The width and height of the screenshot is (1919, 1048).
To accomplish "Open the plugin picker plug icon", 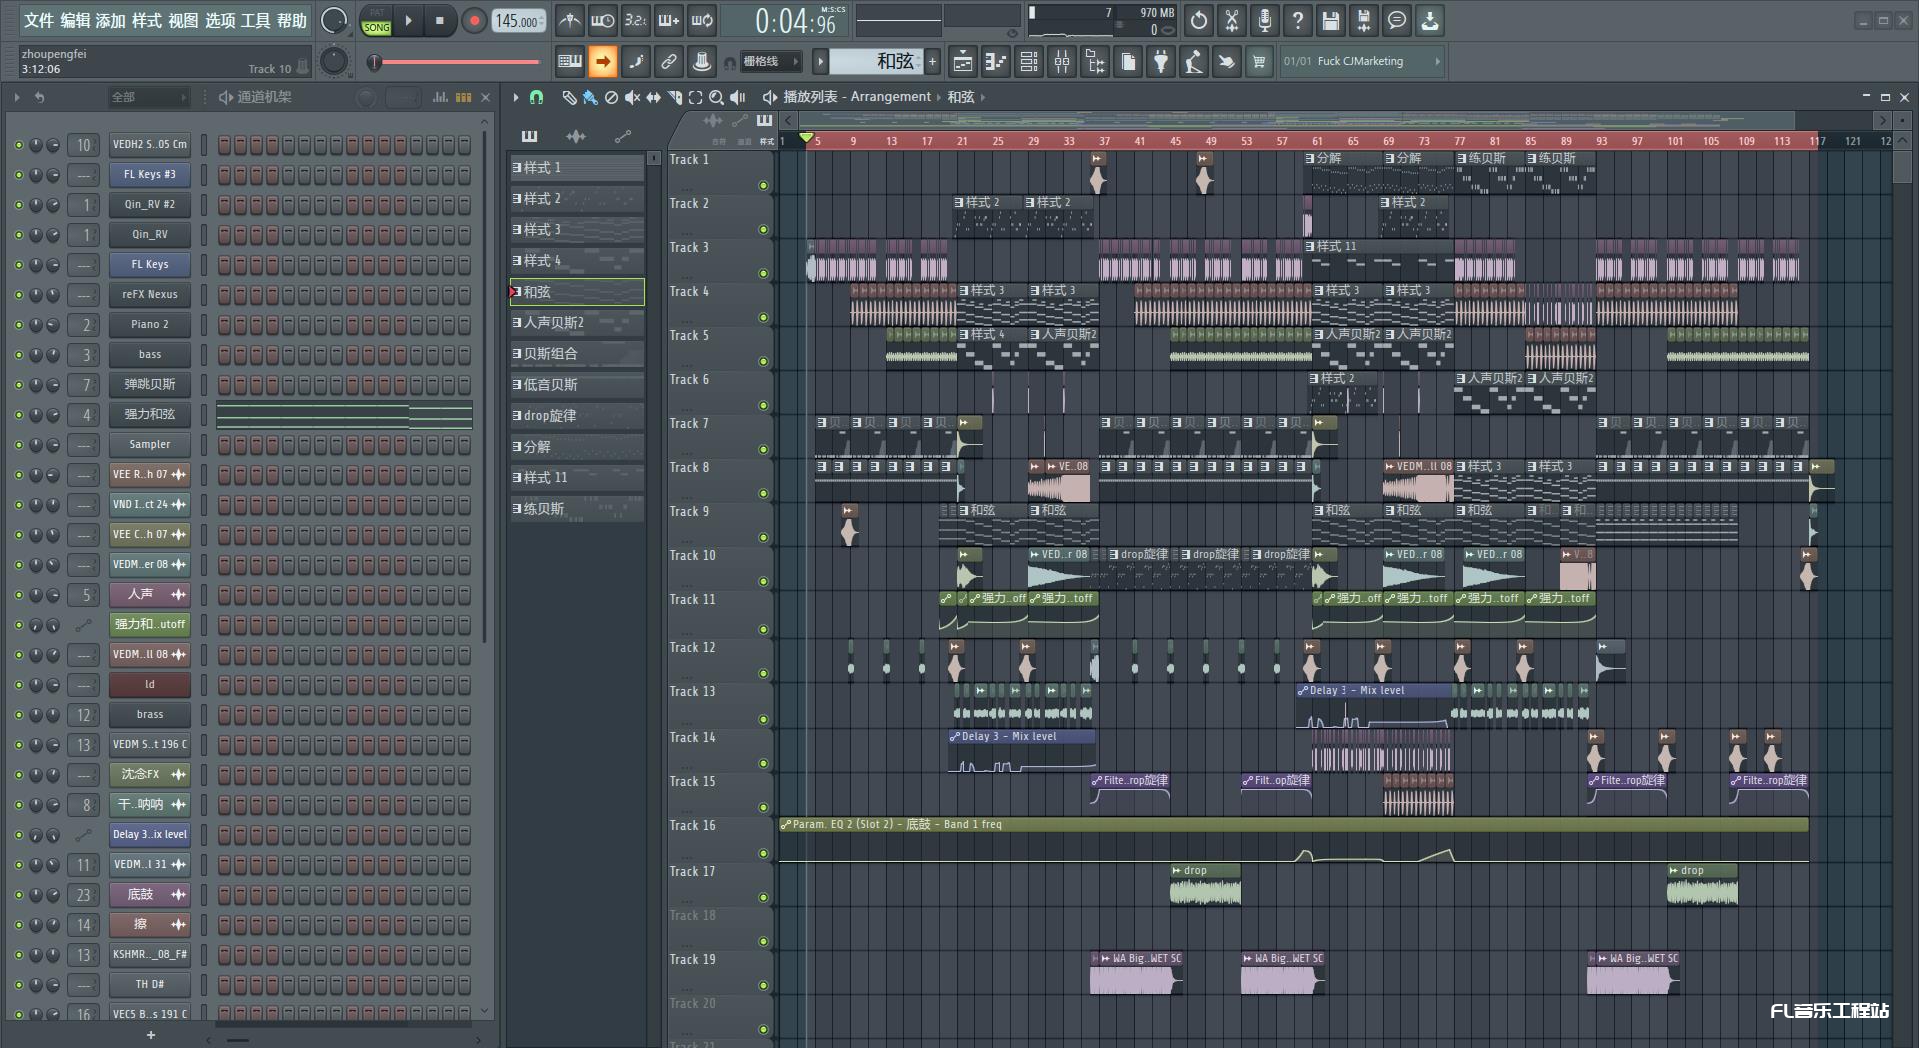I will click(1161, 61).
